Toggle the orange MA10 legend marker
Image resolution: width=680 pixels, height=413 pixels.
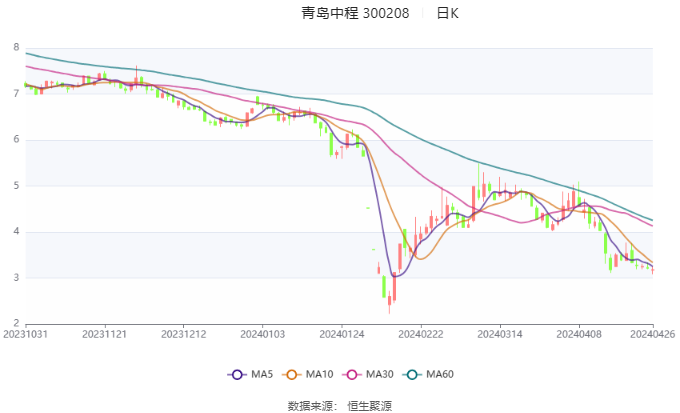(294, 374)
